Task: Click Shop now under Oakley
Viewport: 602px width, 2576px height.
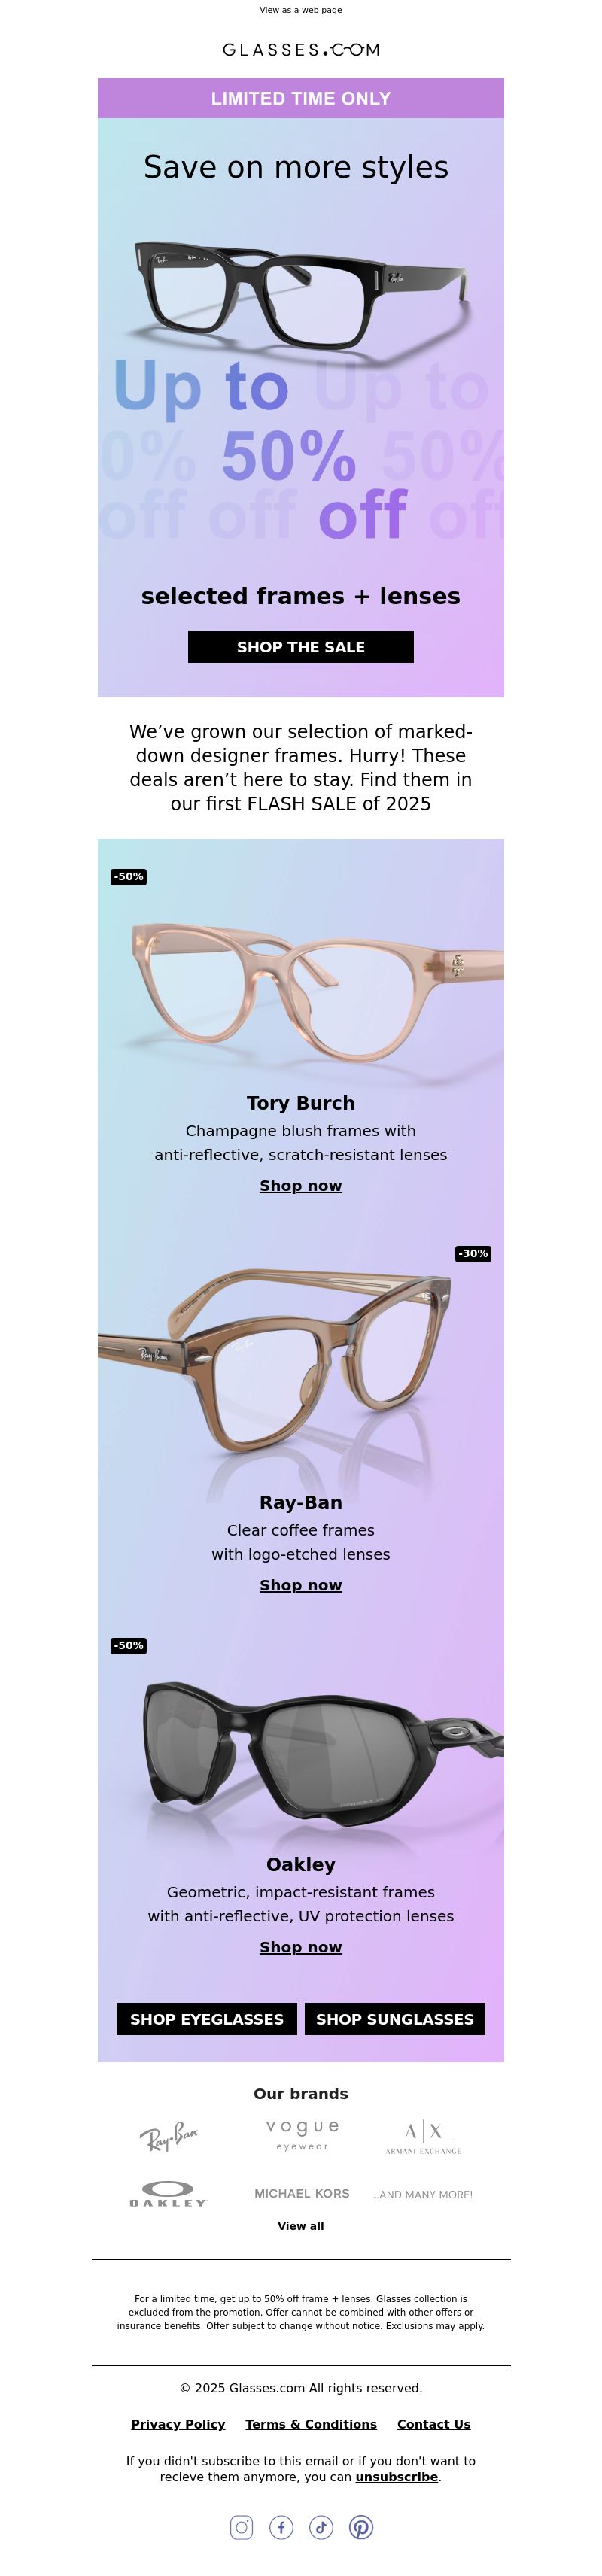Action: click(301, 1947)
